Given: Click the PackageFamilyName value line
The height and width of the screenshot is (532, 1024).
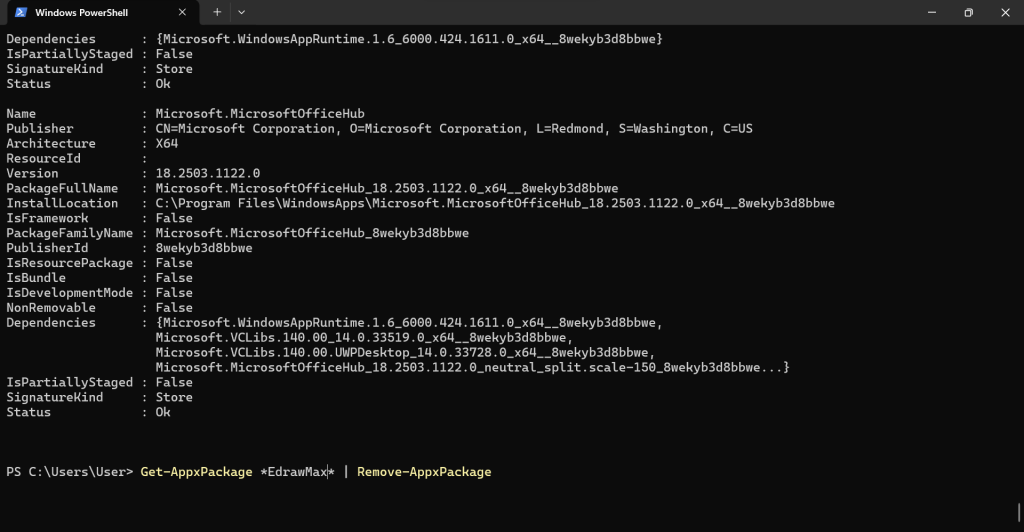Looking at the screenshot, I should point(312,233).
